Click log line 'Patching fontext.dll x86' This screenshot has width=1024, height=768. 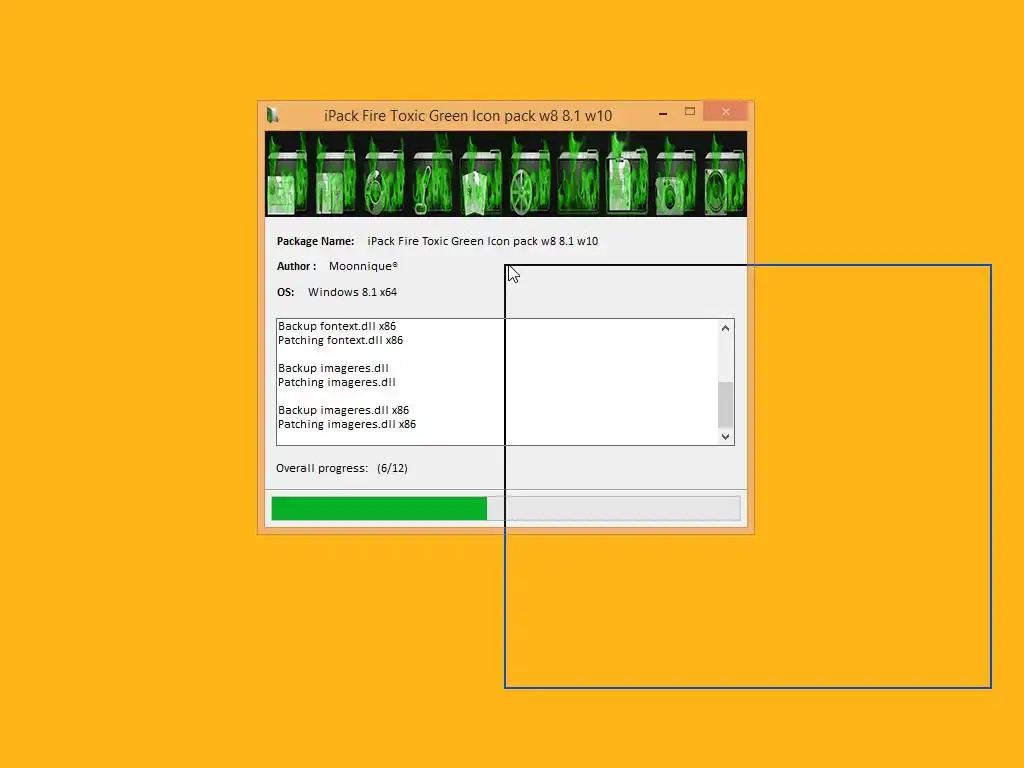tap(340, 340)
